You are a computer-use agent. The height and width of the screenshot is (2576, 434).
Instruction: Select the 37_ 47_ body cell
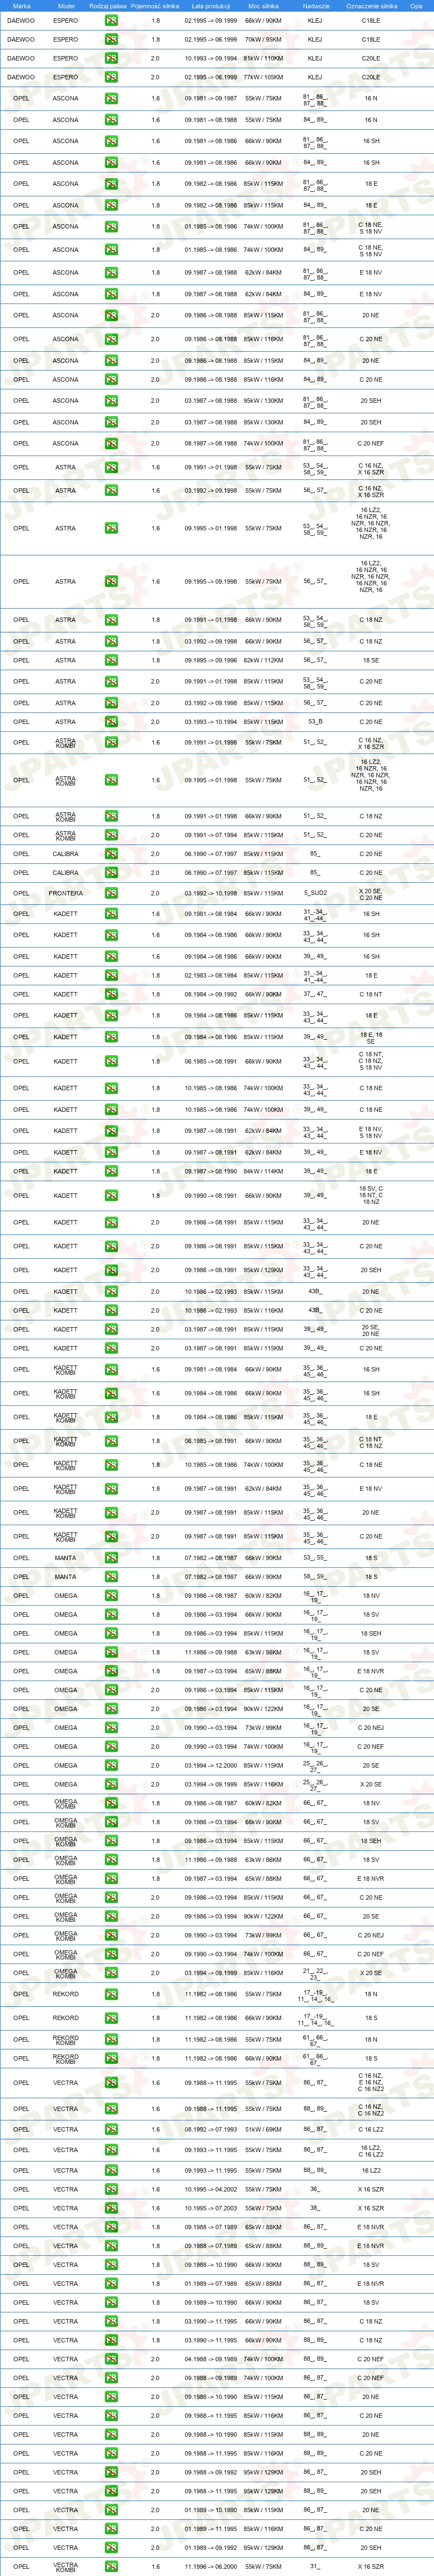coord(315,994)
